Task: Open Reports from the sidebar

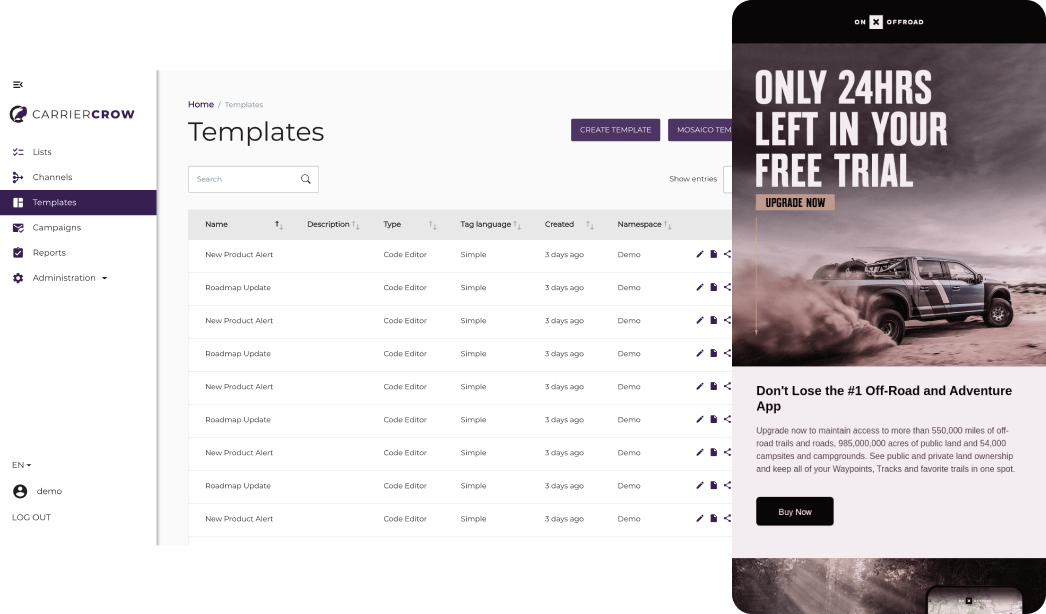Action: pyautogui.click(x=49, y=253)
